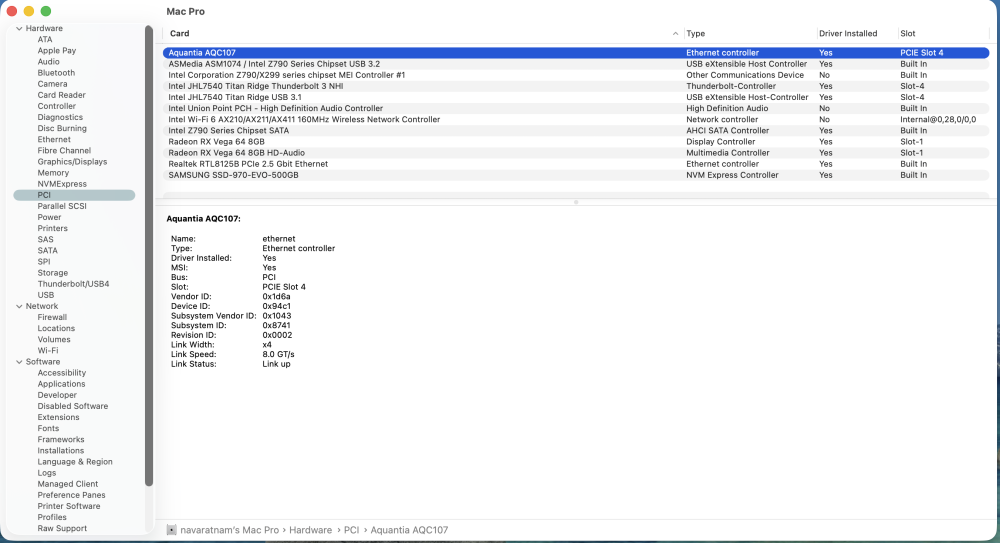
Task: Sort by Slot column header
Action: [908, 33]
